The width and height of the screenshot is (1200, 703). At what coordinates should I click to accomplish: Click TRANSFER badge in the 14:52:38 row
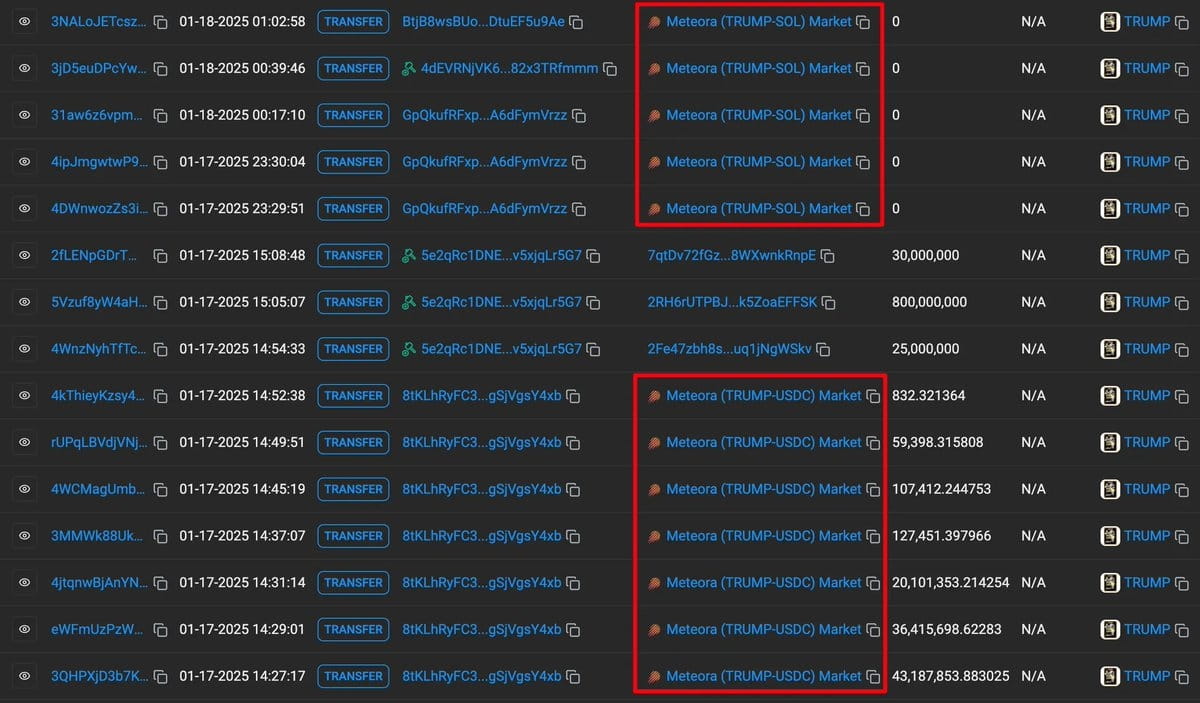point(353,395)
